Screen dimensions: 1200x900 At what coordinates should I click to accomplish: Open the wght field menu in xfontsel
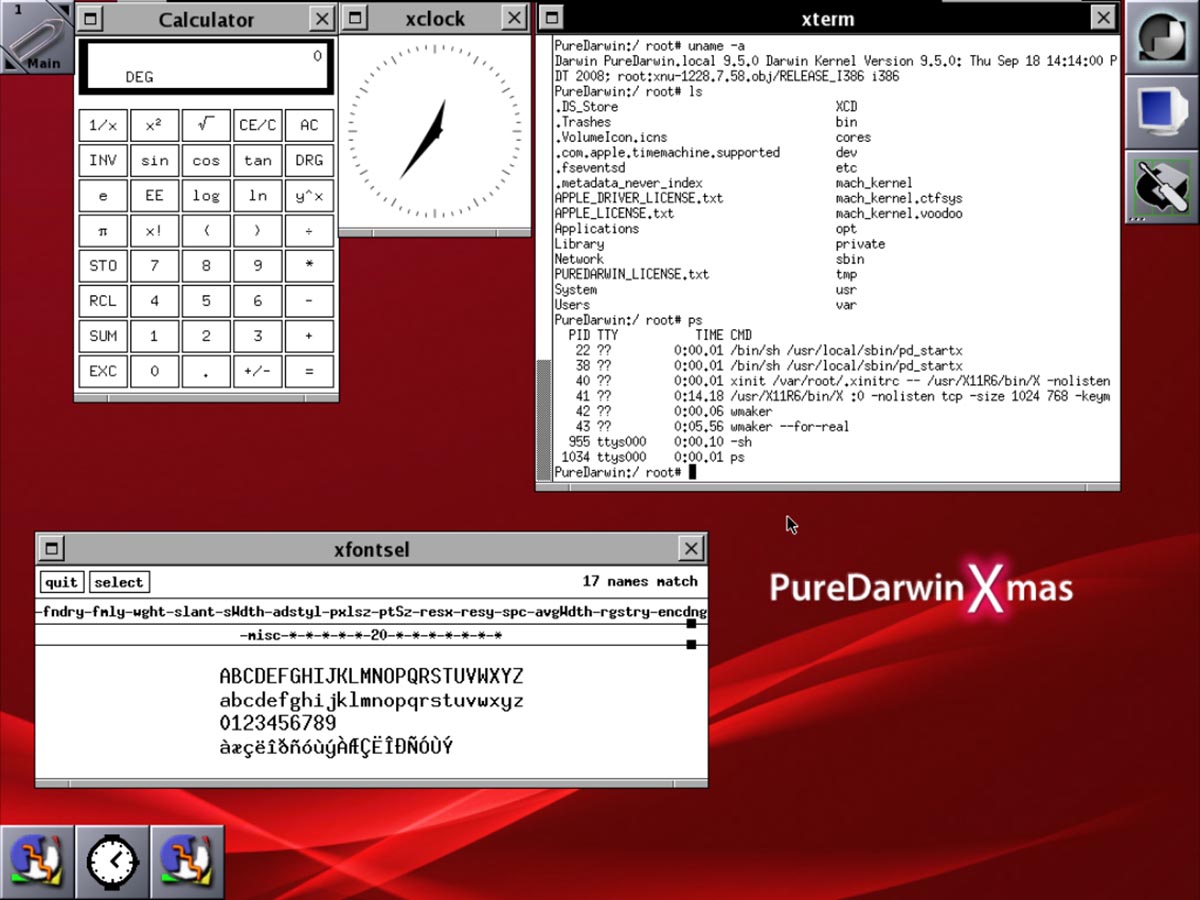click(x=149, y=612)
